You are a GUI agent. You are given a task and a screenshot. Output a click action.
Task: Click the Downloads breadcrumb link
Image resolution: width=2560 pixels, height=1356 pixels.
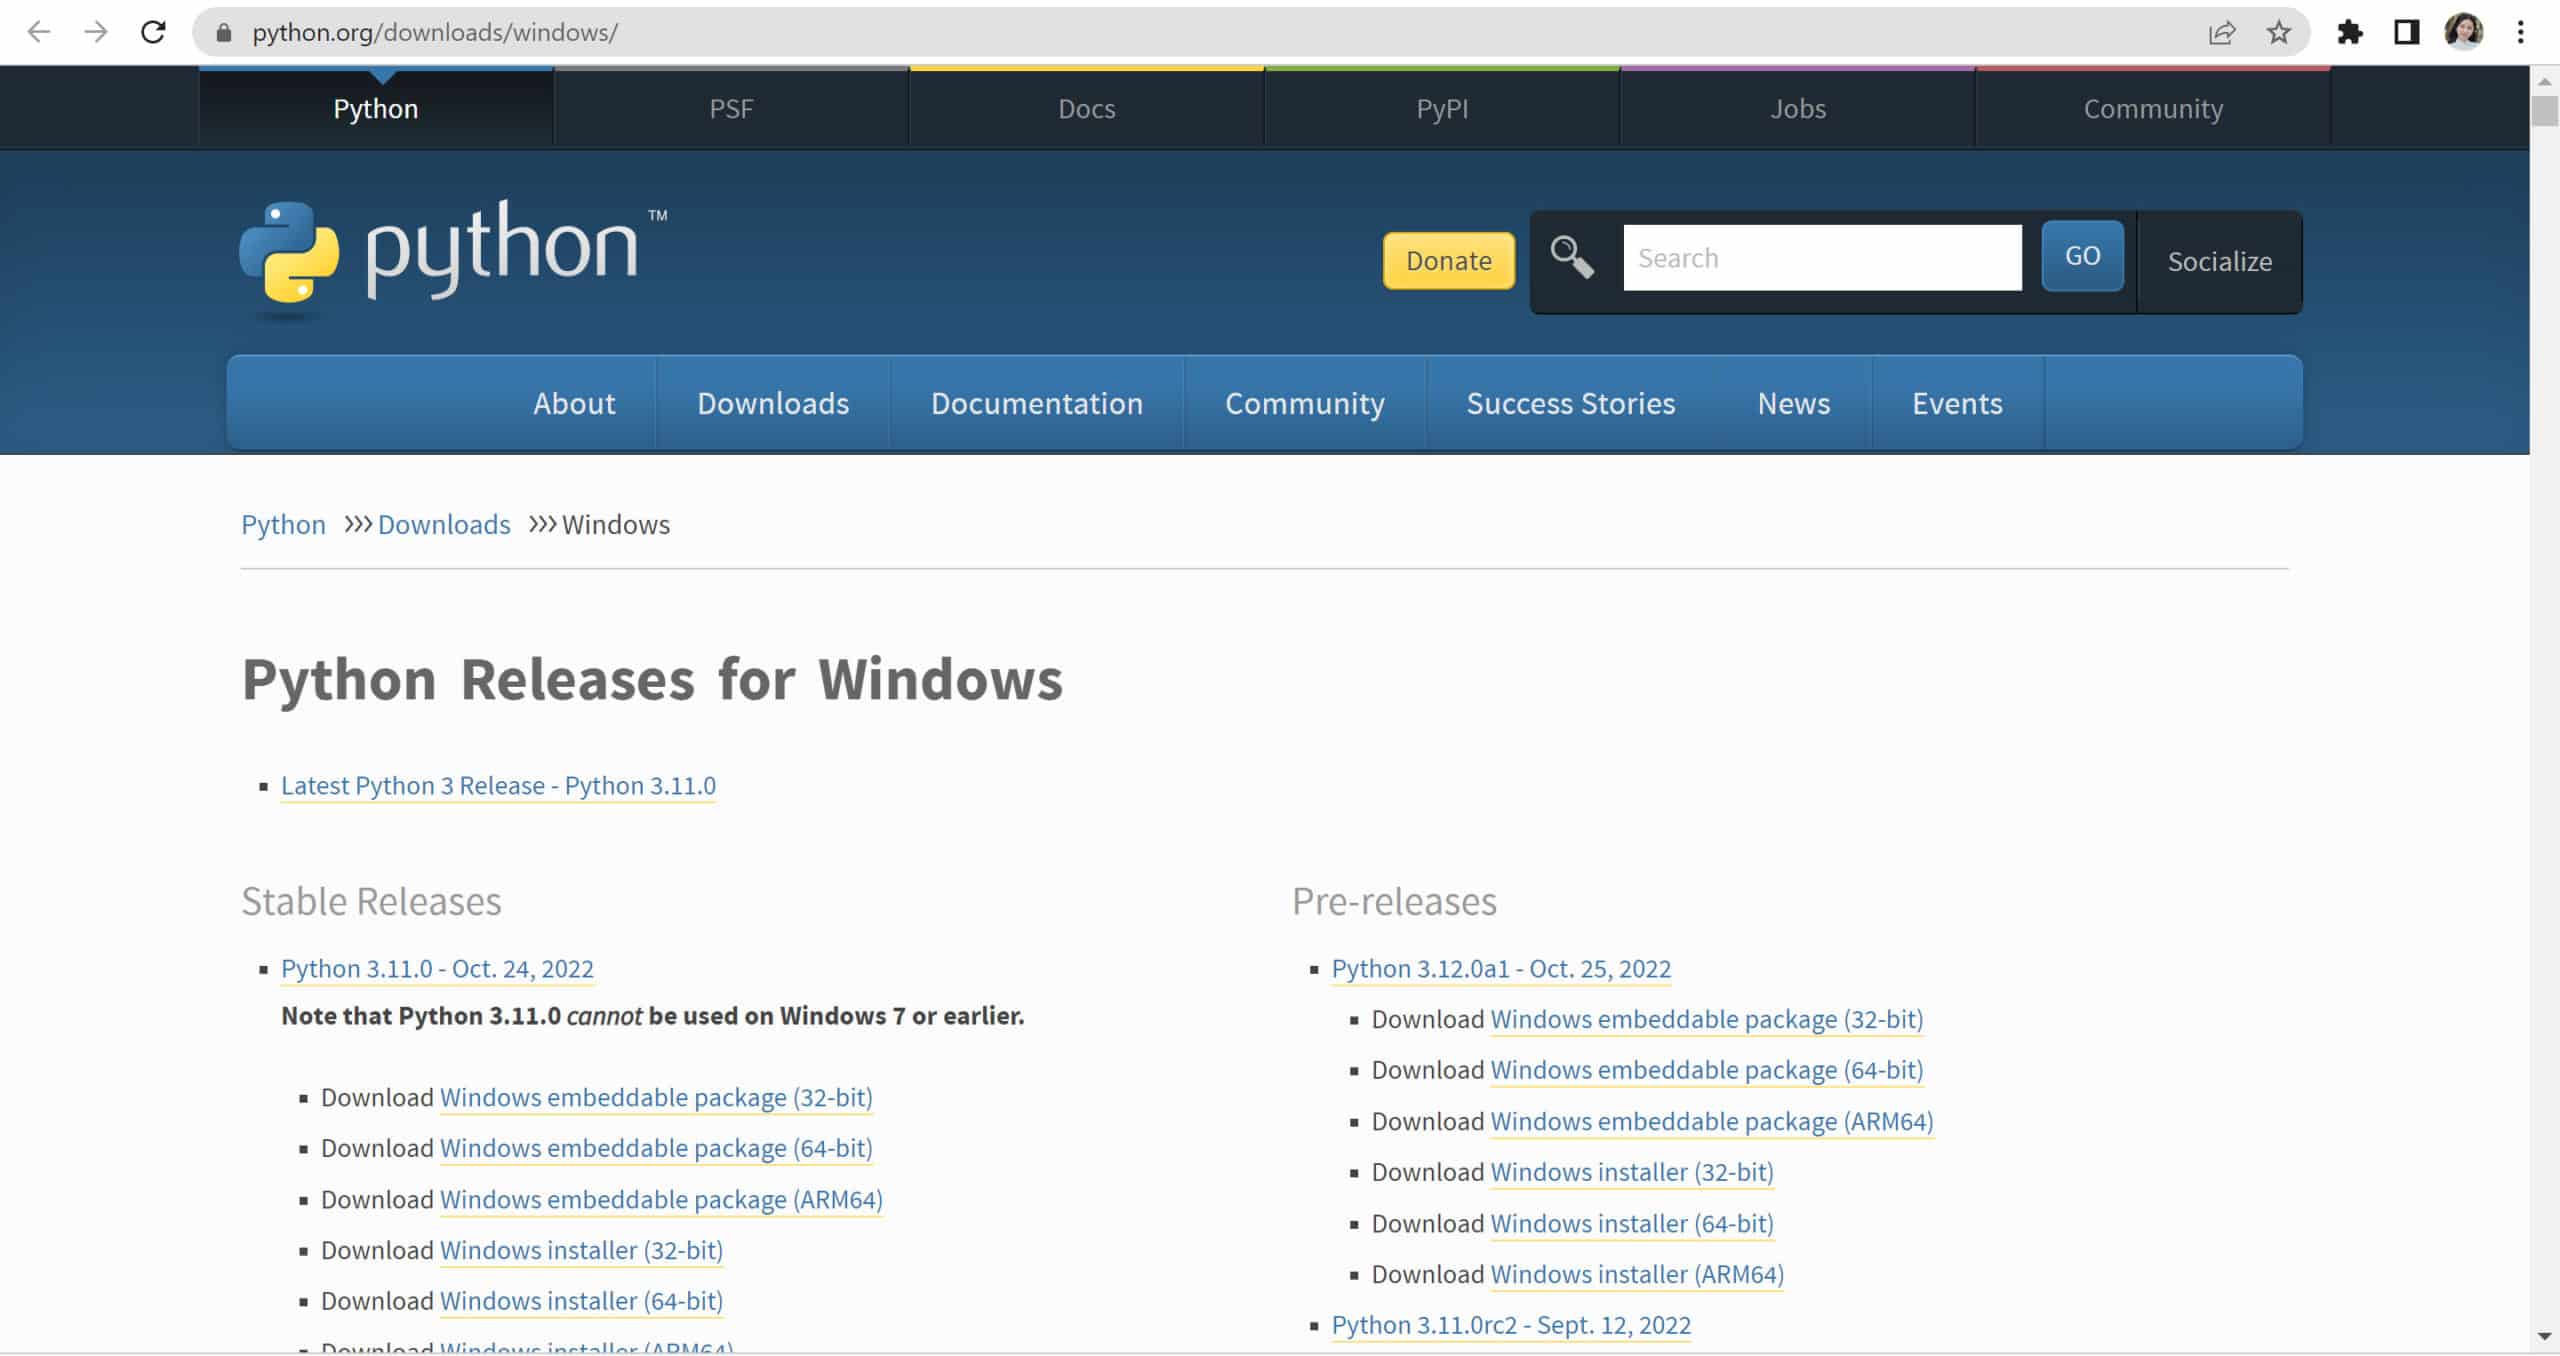(444, 523)
